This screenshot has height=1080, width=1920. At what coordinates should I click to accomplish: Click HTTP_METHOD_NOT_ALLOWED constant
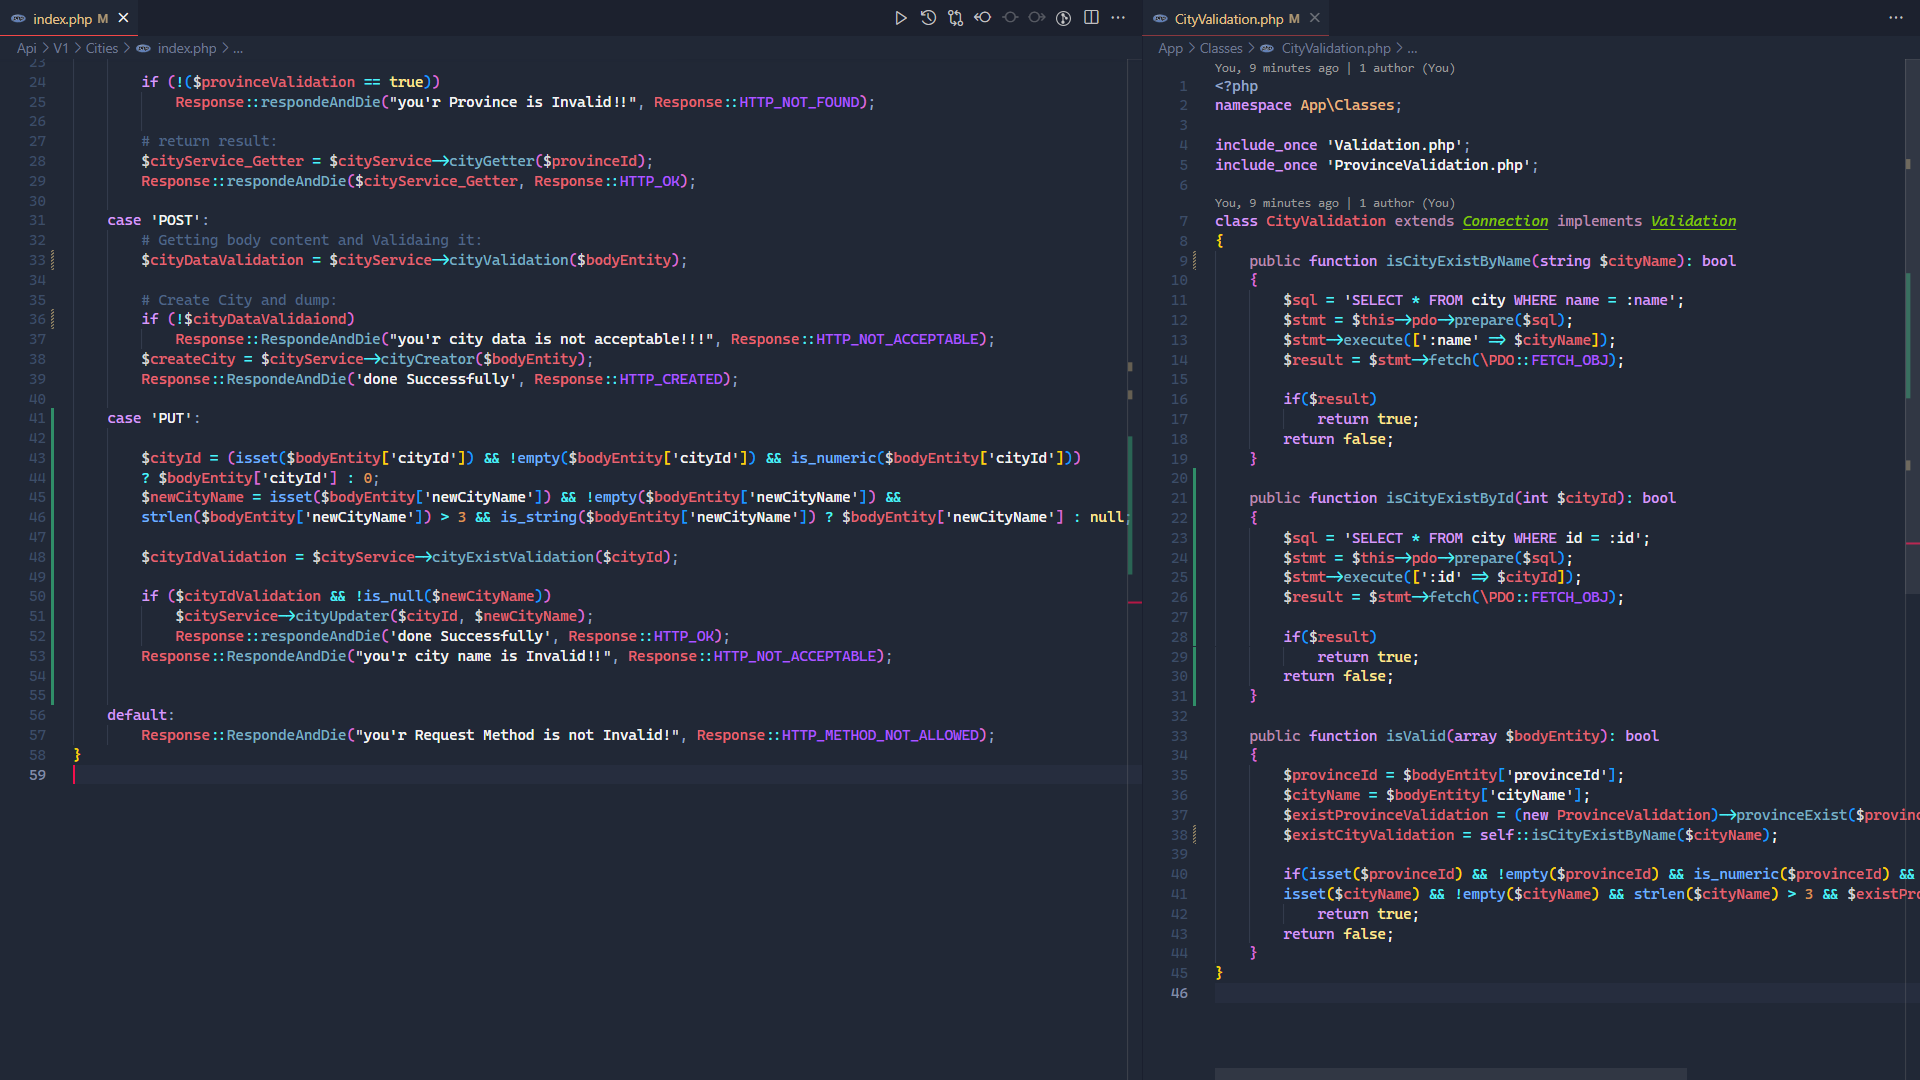880,735
